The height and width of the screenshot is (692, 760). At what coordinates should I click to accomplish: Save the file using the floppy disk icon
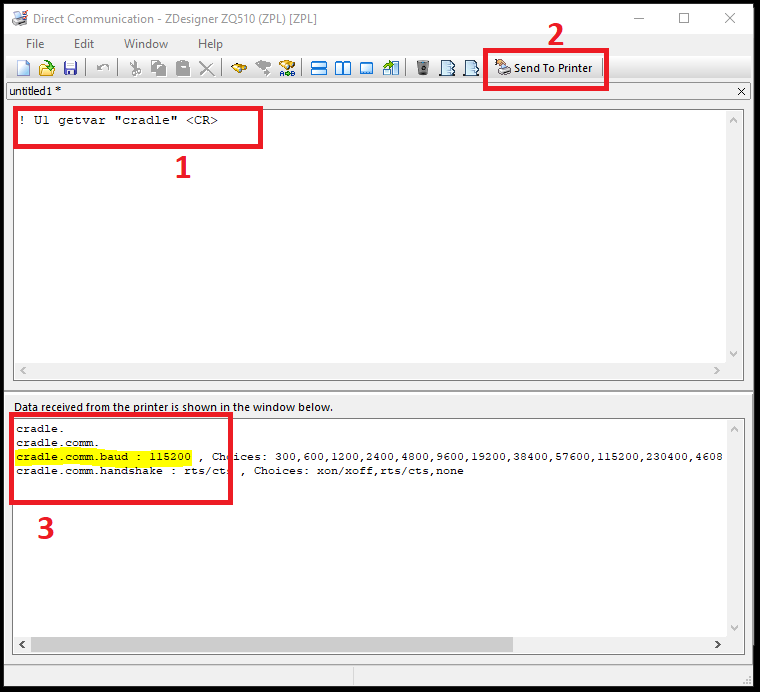(x=70, y=68)
